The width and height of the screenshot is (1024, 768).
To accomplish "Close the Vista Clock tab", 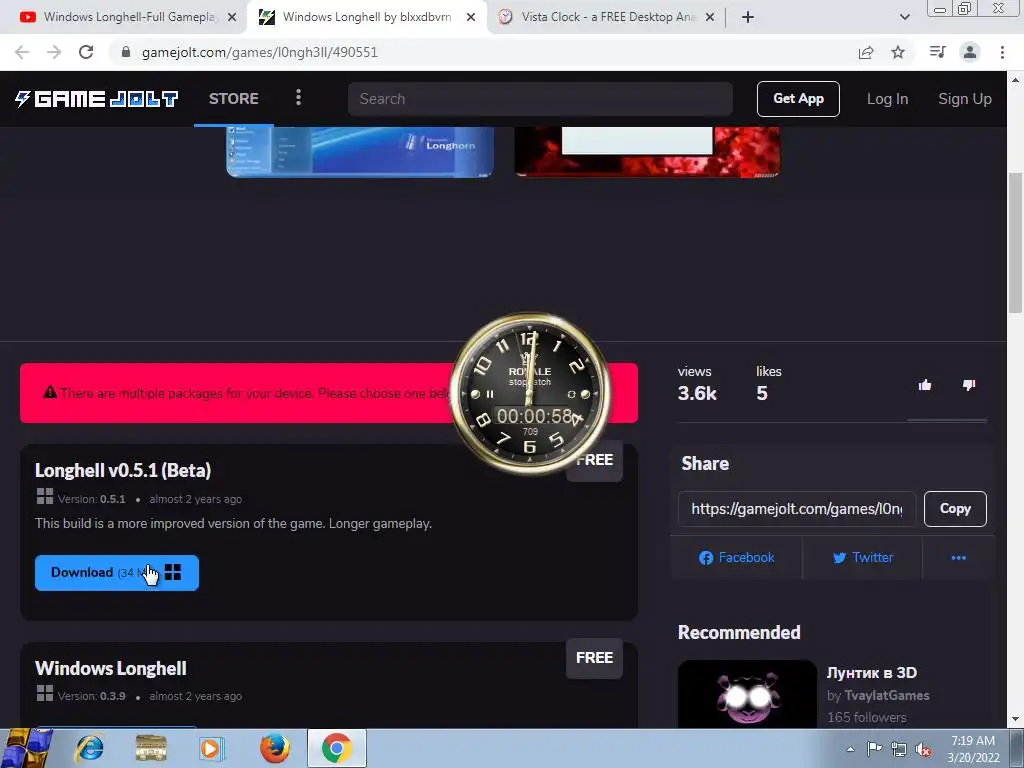I will click(710, 18).
